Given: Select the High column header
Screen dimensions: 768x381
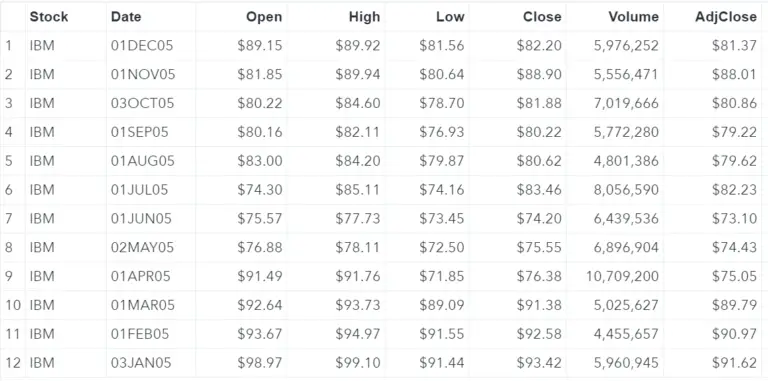Looking at the screenshot, I should [x=364, y=17].
